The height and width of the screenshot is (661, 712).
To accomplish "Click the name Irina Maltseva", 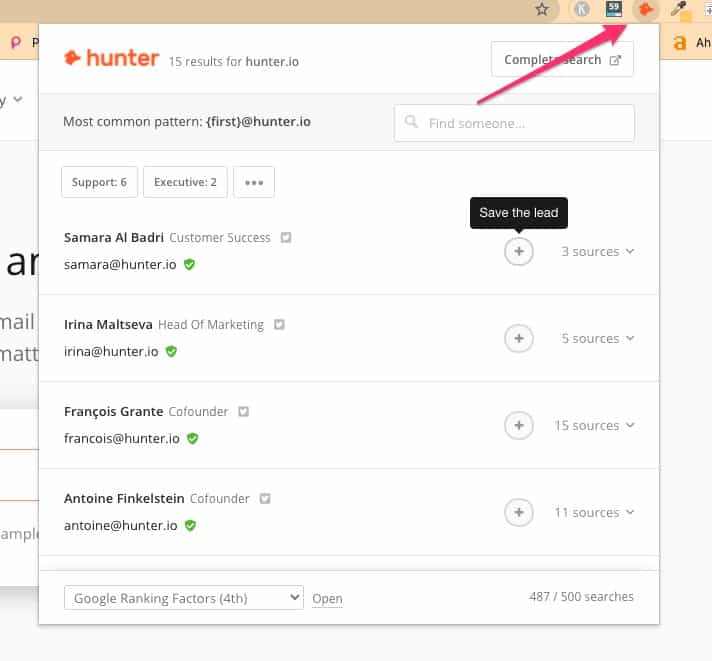I will tap(108, 325).
